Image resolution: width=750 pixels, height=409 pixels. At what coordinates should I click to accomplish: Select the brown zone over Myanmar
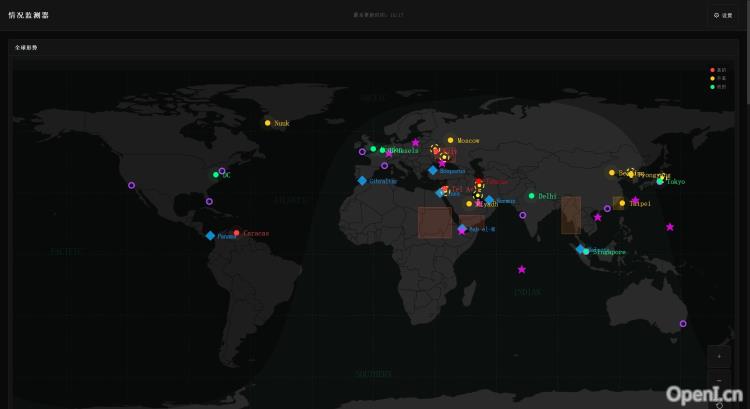click(571, 215)
